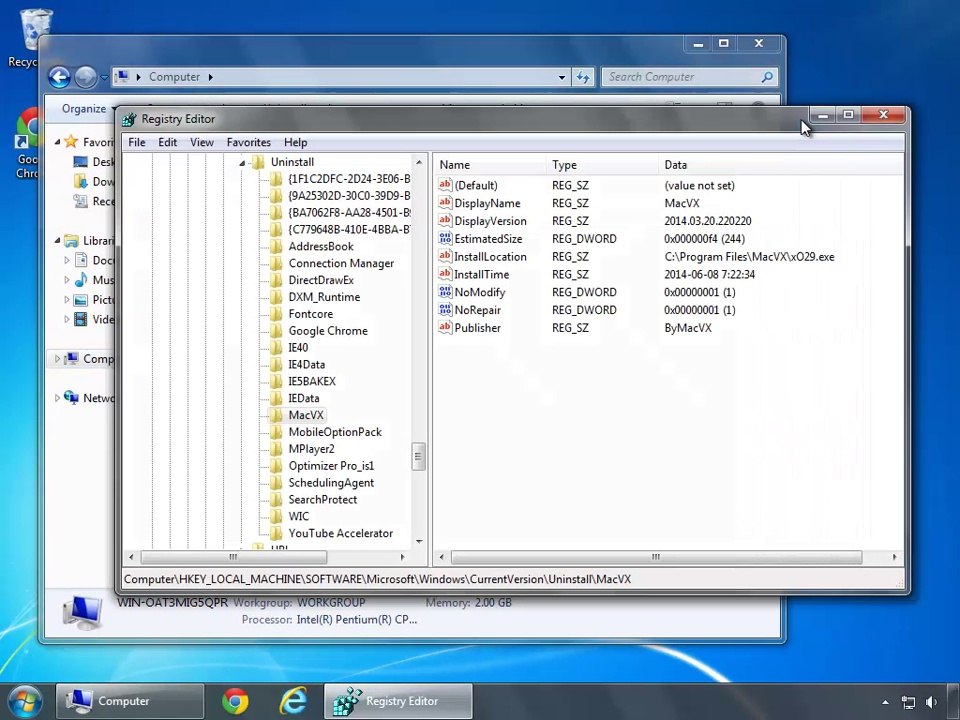Image resolution: width=960 pixels, height=720 pixels.
Task: Sort values by the Name column header
Action: (x=490, y=165)
